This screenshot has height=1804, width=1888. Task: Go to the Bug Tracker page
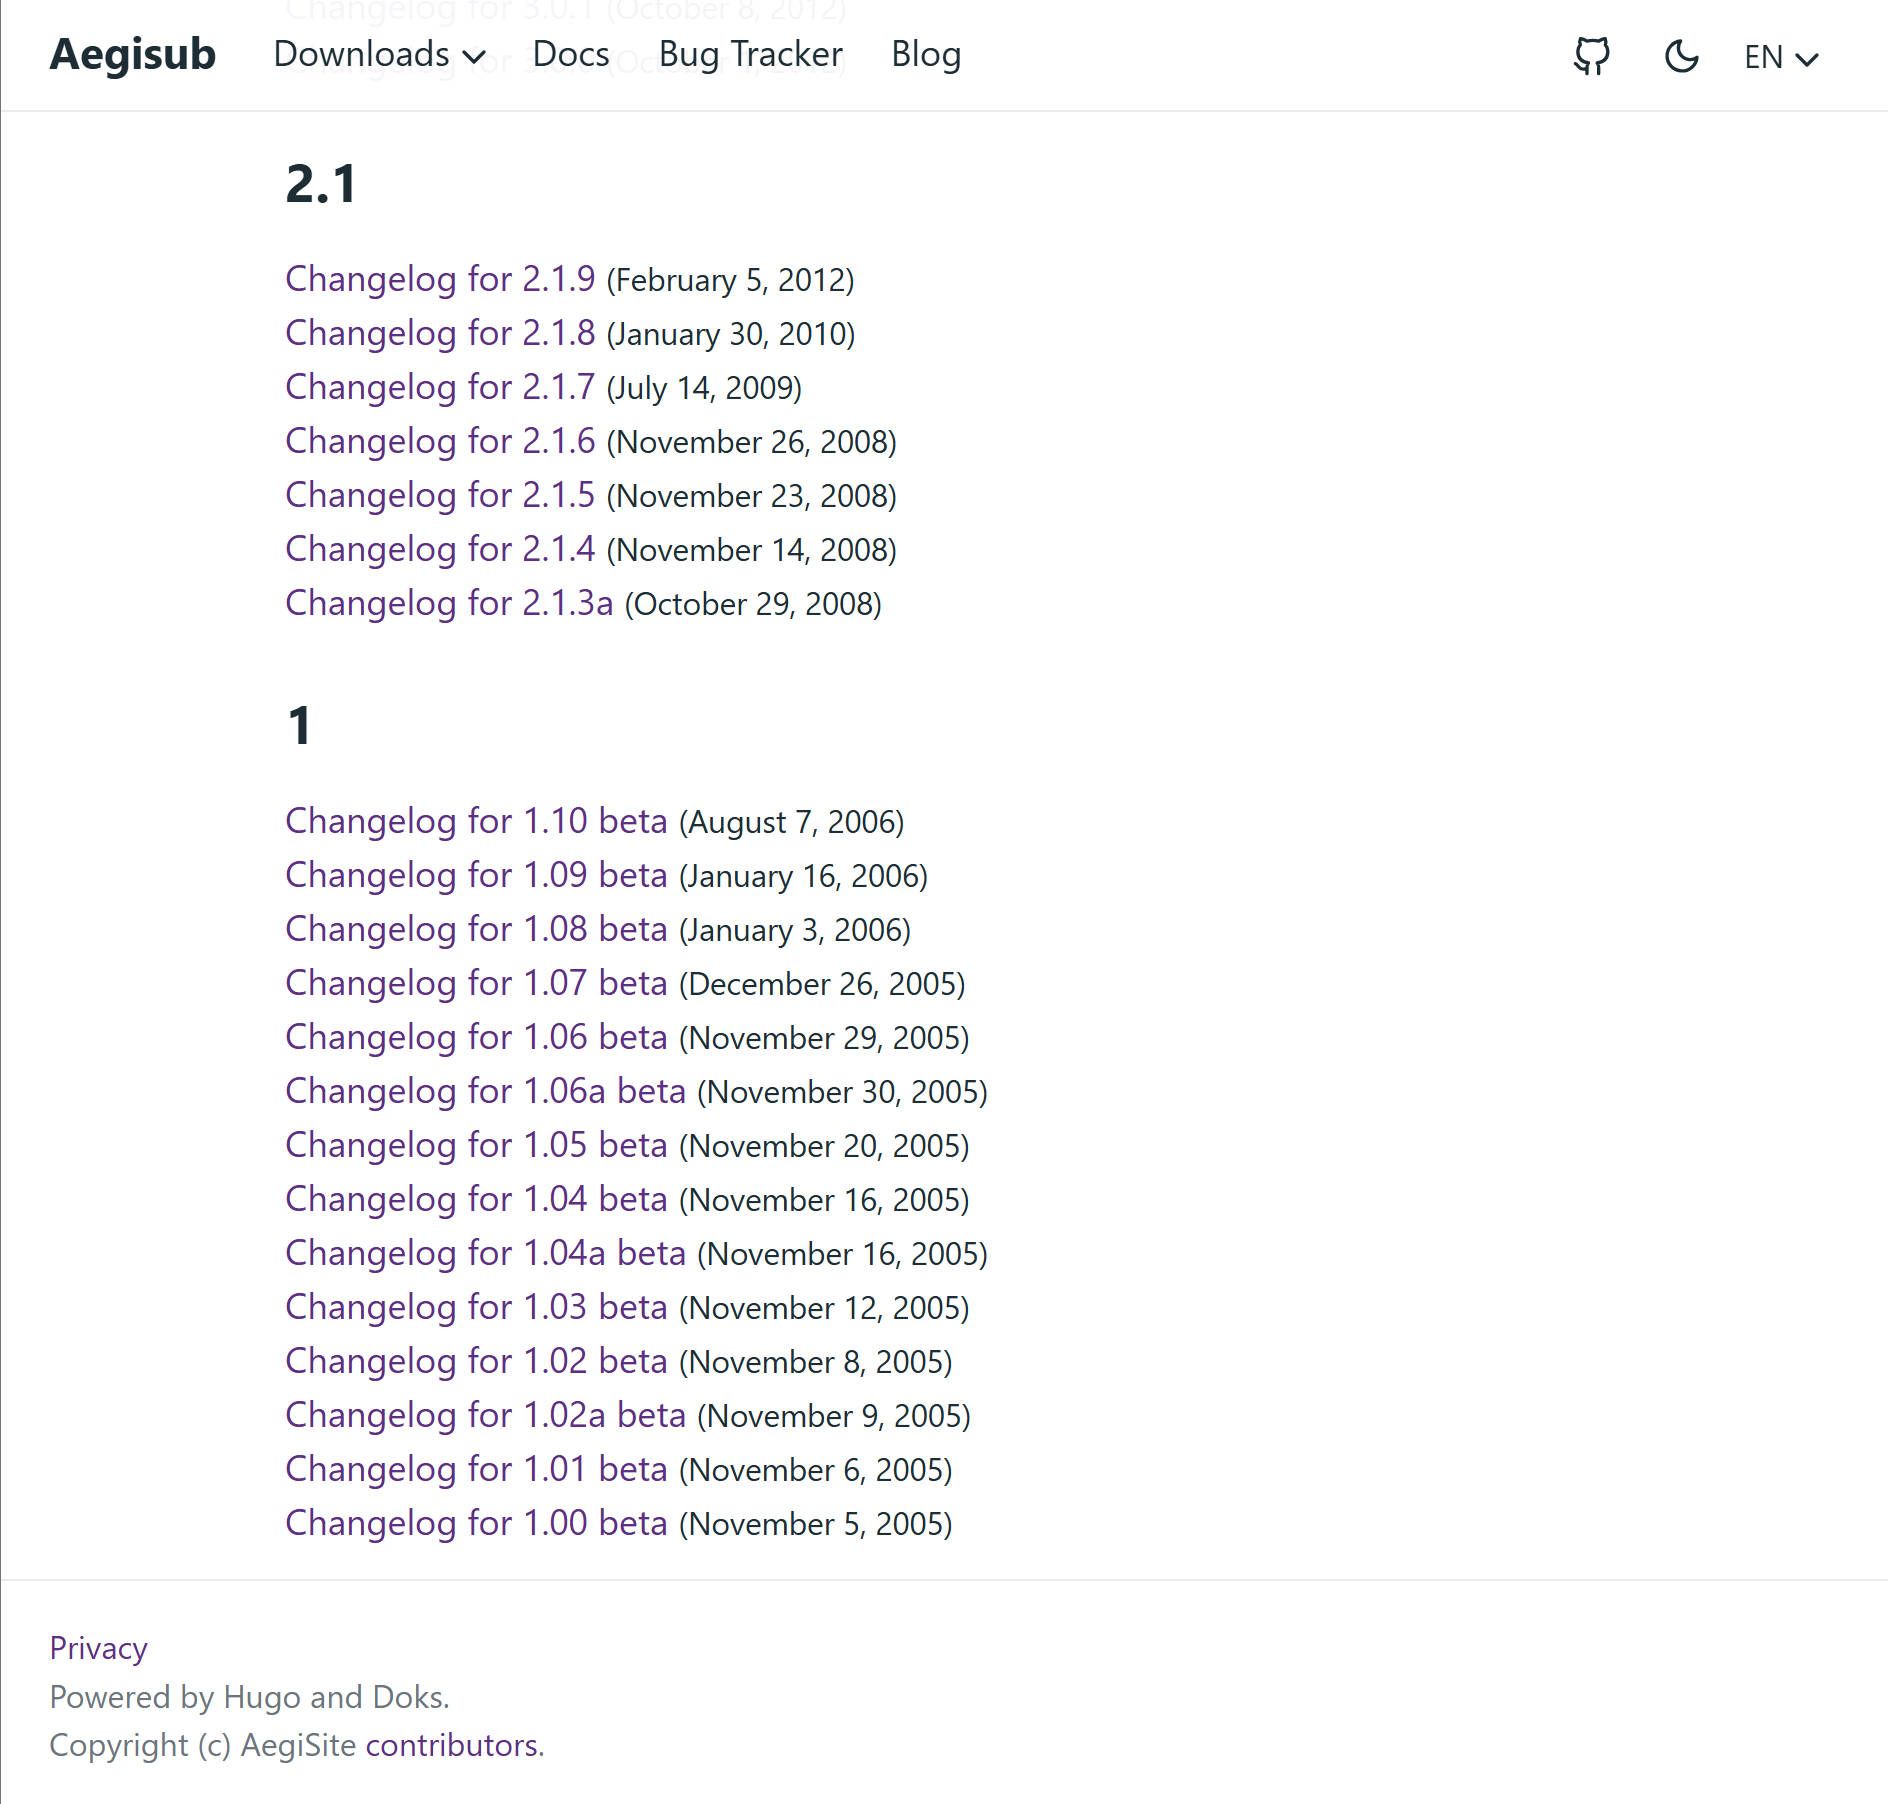750,54
